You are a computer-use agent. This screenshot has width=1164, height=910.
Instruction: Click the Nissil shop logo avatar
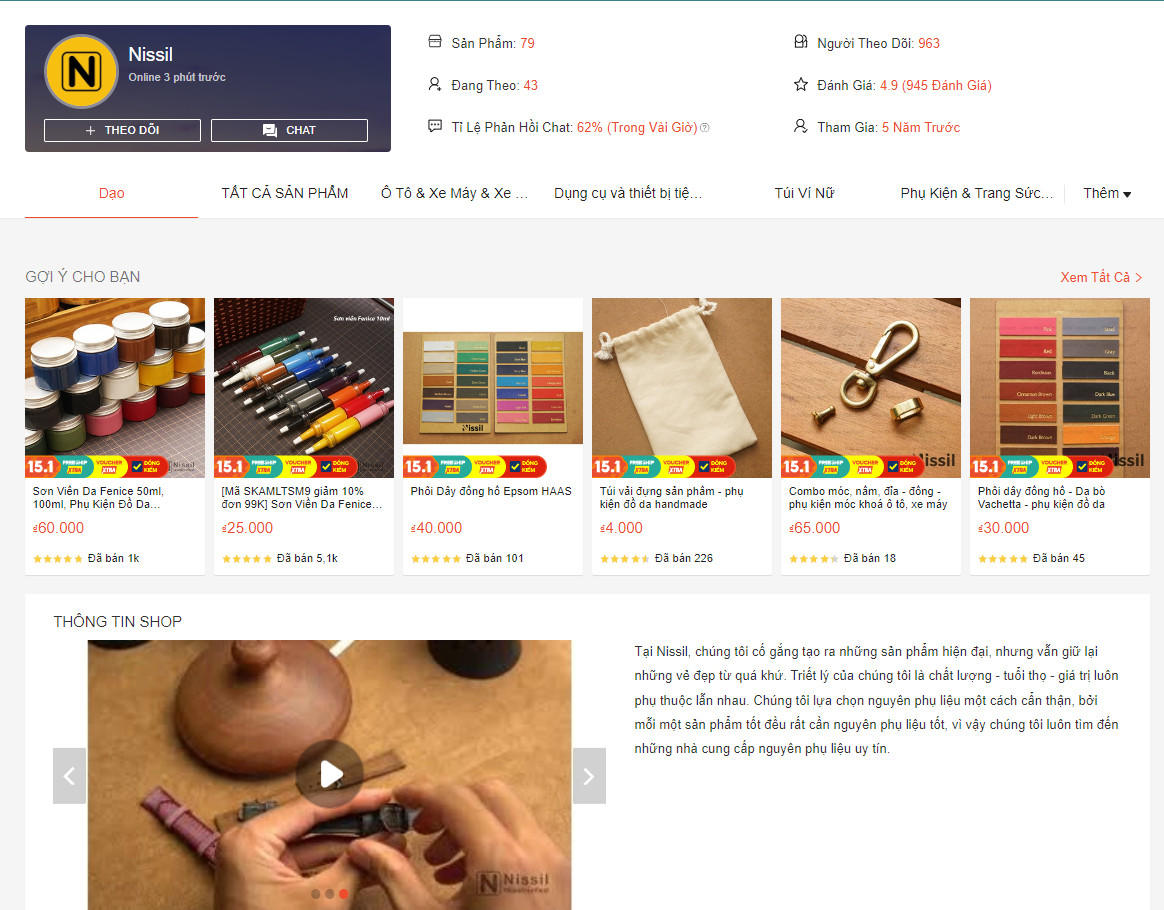[x=81, y=71]
